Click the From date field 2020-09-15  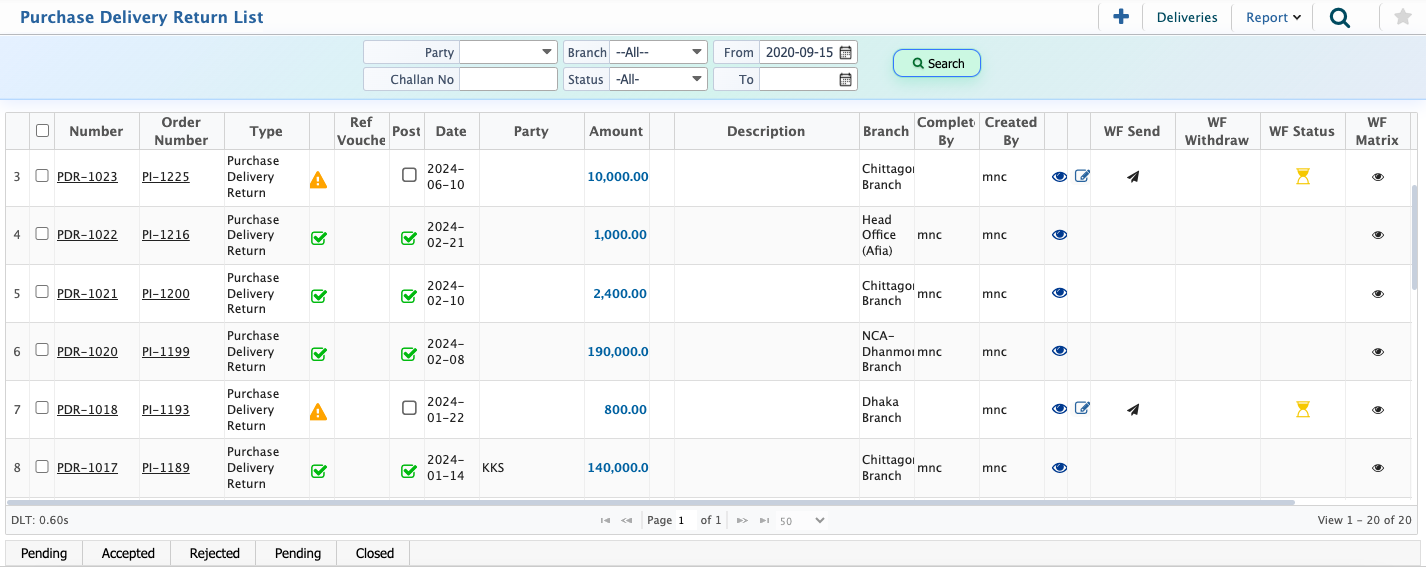[798, 52]
